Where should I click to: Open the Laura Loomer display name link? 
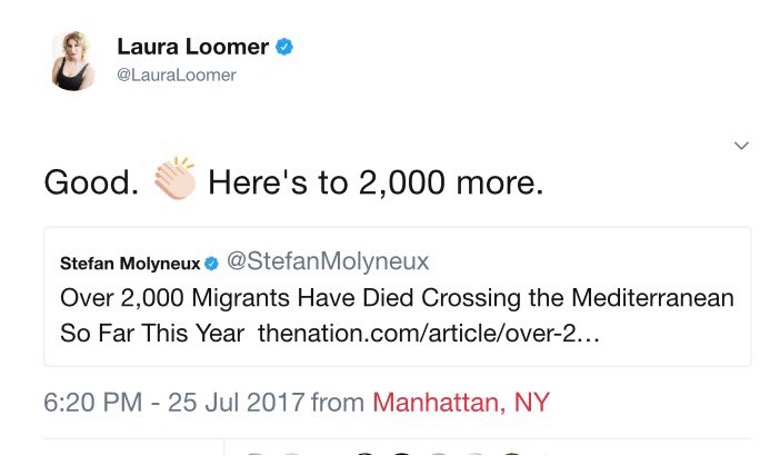[193, 46]
